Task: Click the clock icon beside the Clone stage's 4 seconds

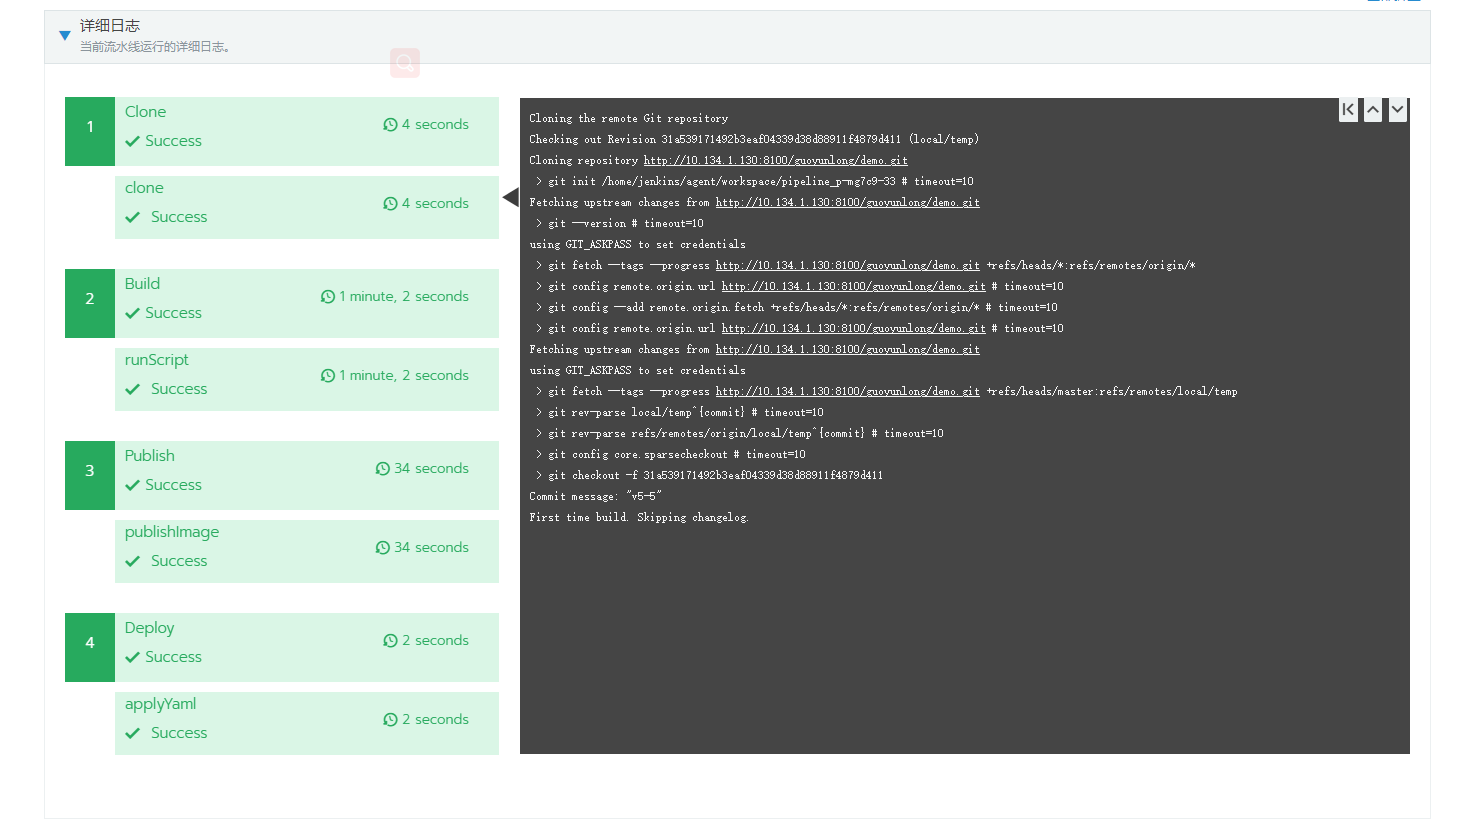Action: [390, 125]
